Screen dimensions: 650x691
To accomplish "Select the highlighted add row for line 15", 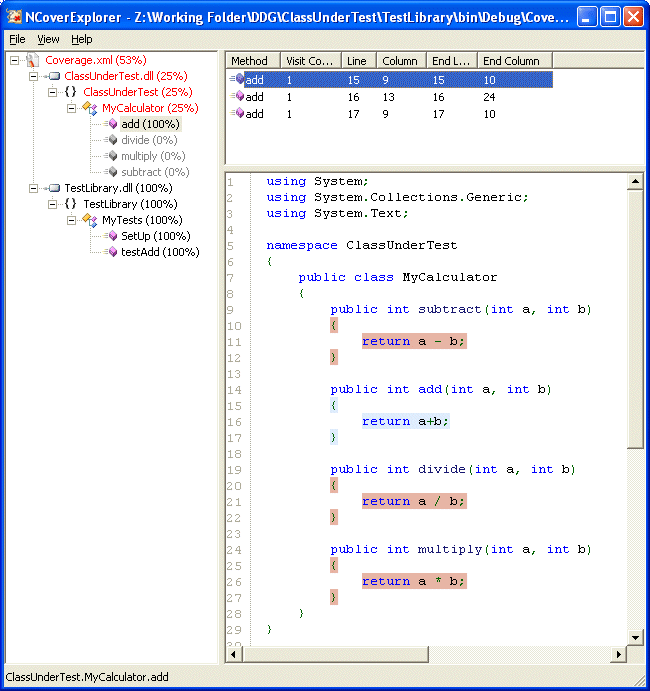I will tap(389, 80).
